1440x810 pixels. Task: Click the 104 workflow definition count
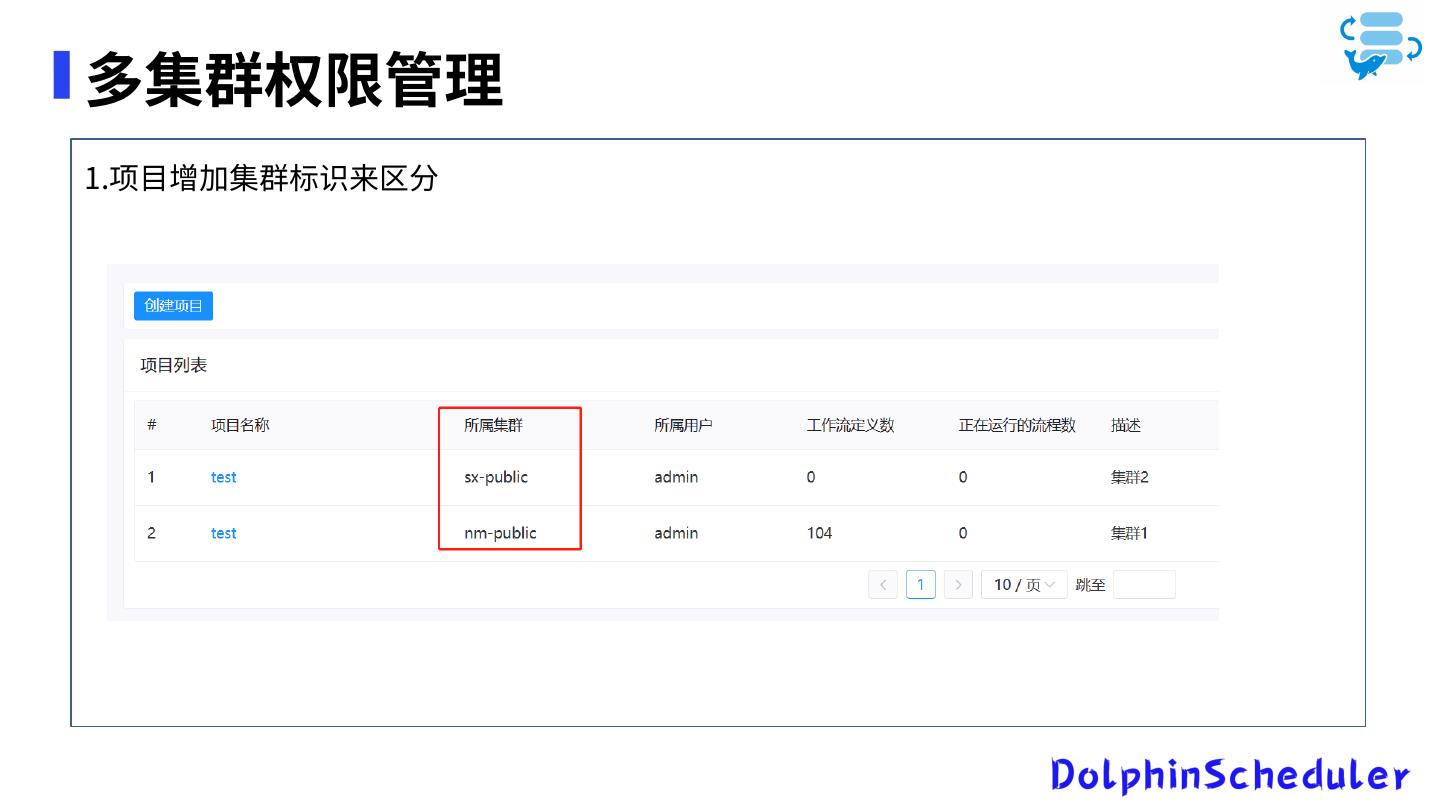[819, 534]
